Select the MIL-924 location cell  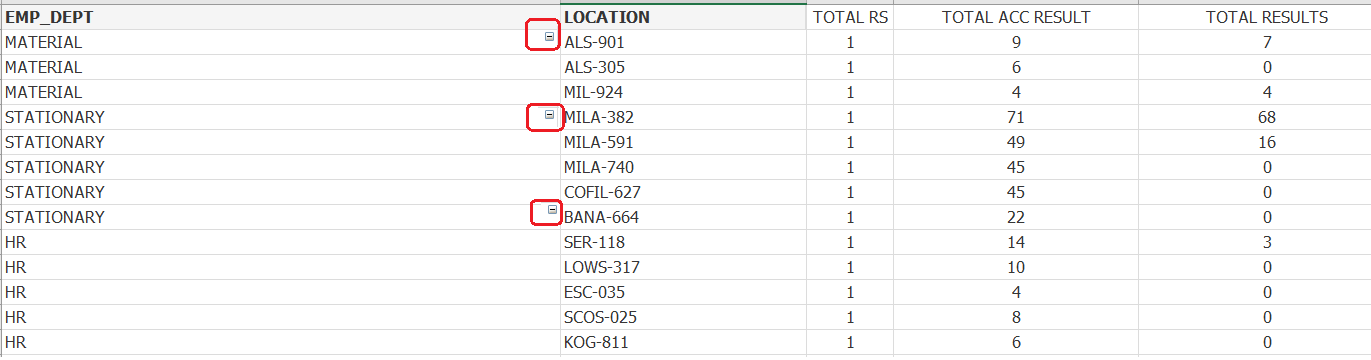[683, 92]
